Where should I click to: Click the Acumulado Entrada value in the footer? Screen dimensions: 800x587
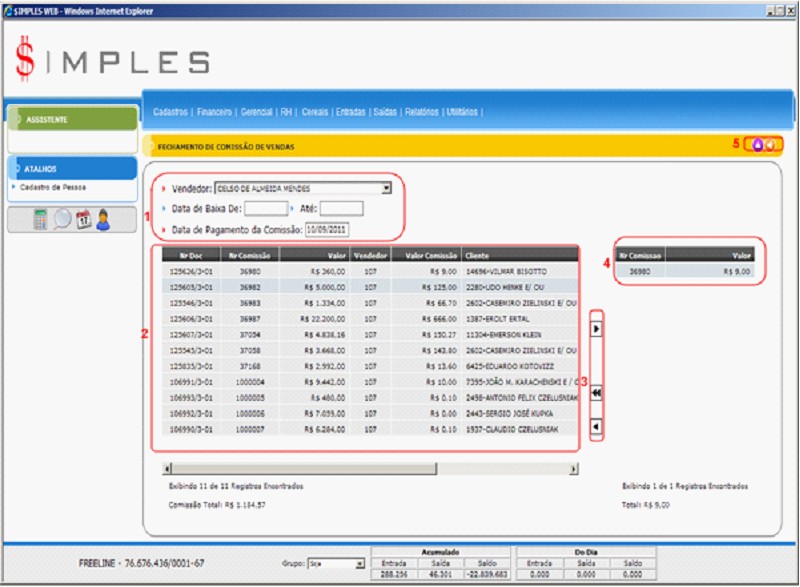(394, 574)
